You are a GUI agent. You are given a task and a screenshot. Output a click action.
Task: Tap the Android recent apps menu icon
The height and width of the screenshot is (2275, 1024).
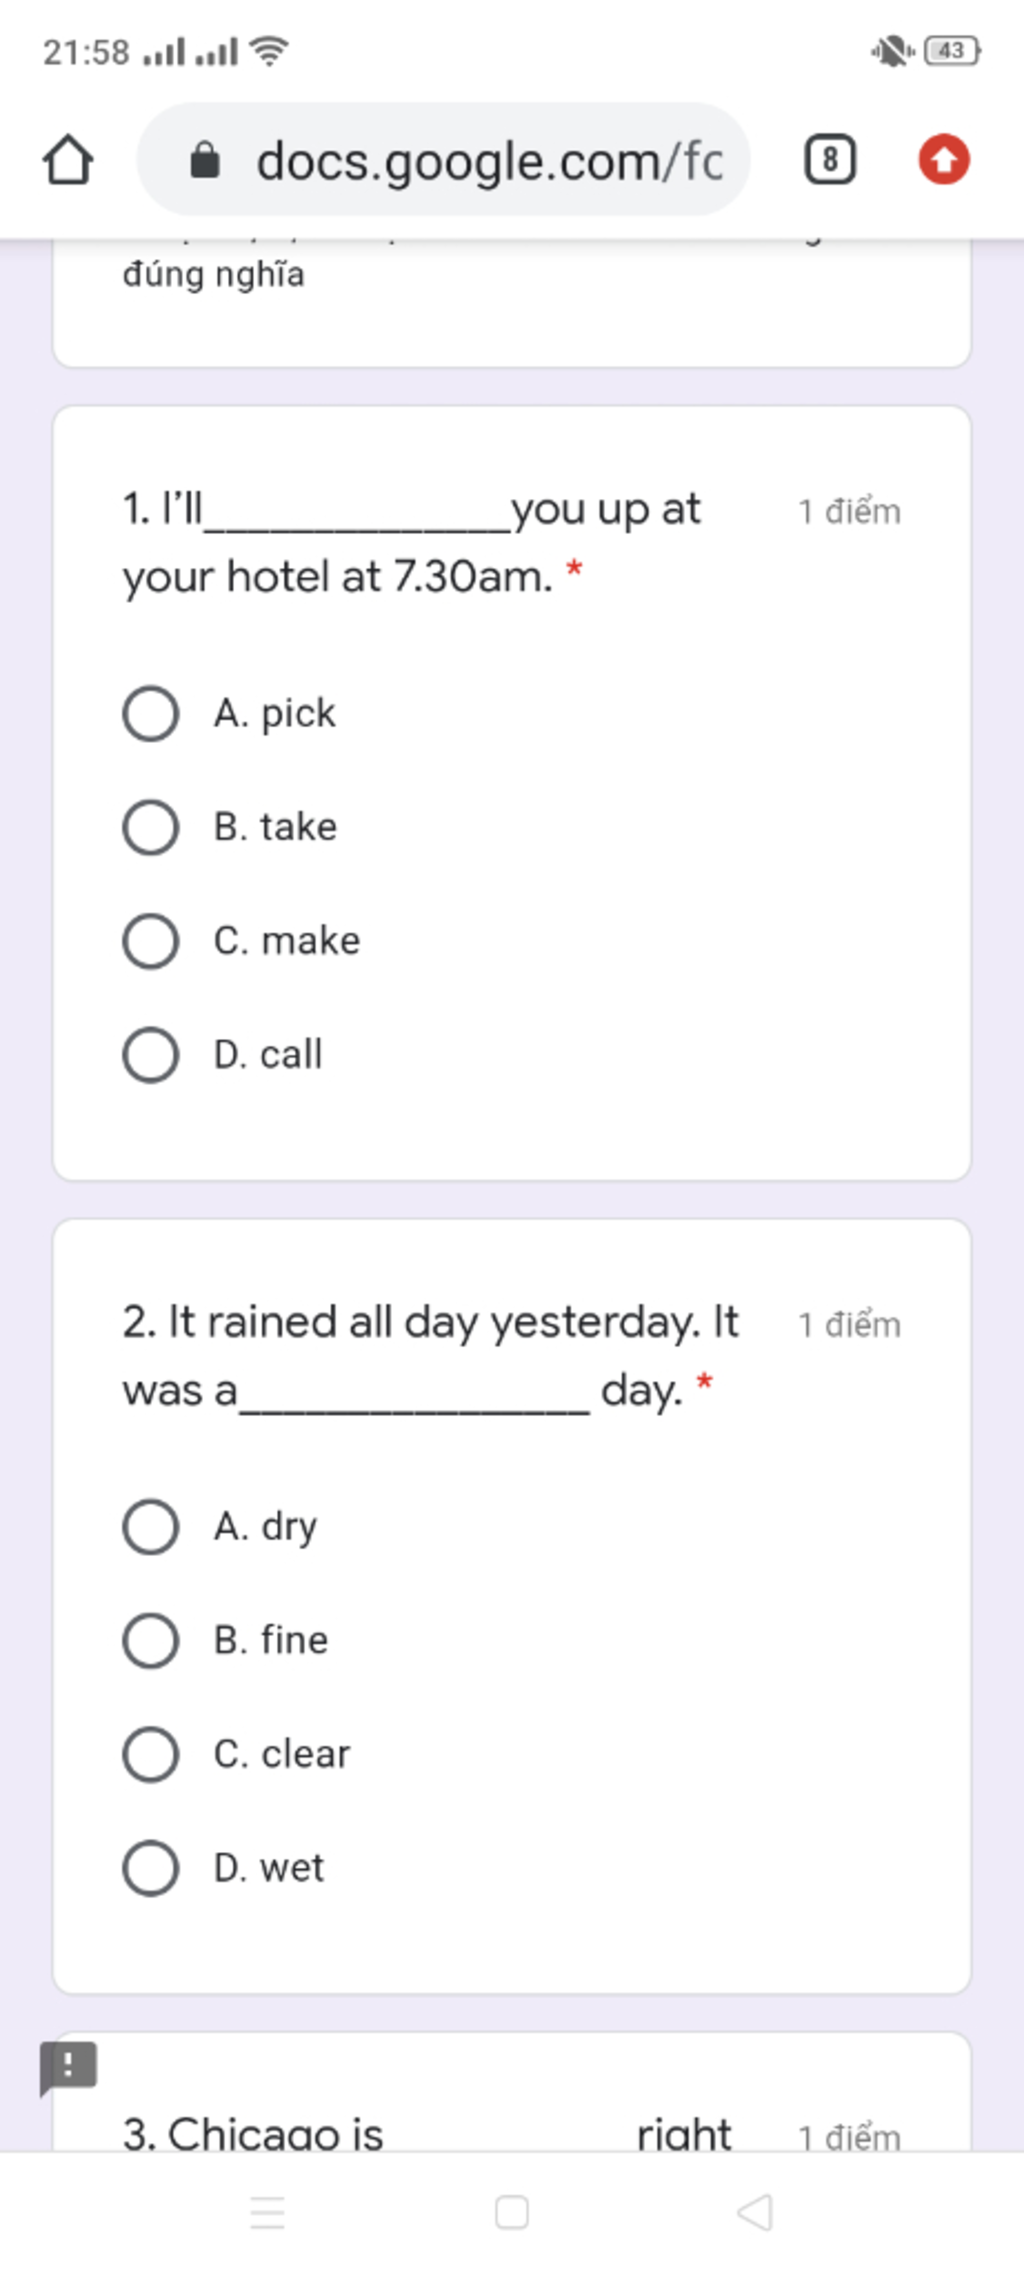pyautogui.click(x=267, y=2213)
